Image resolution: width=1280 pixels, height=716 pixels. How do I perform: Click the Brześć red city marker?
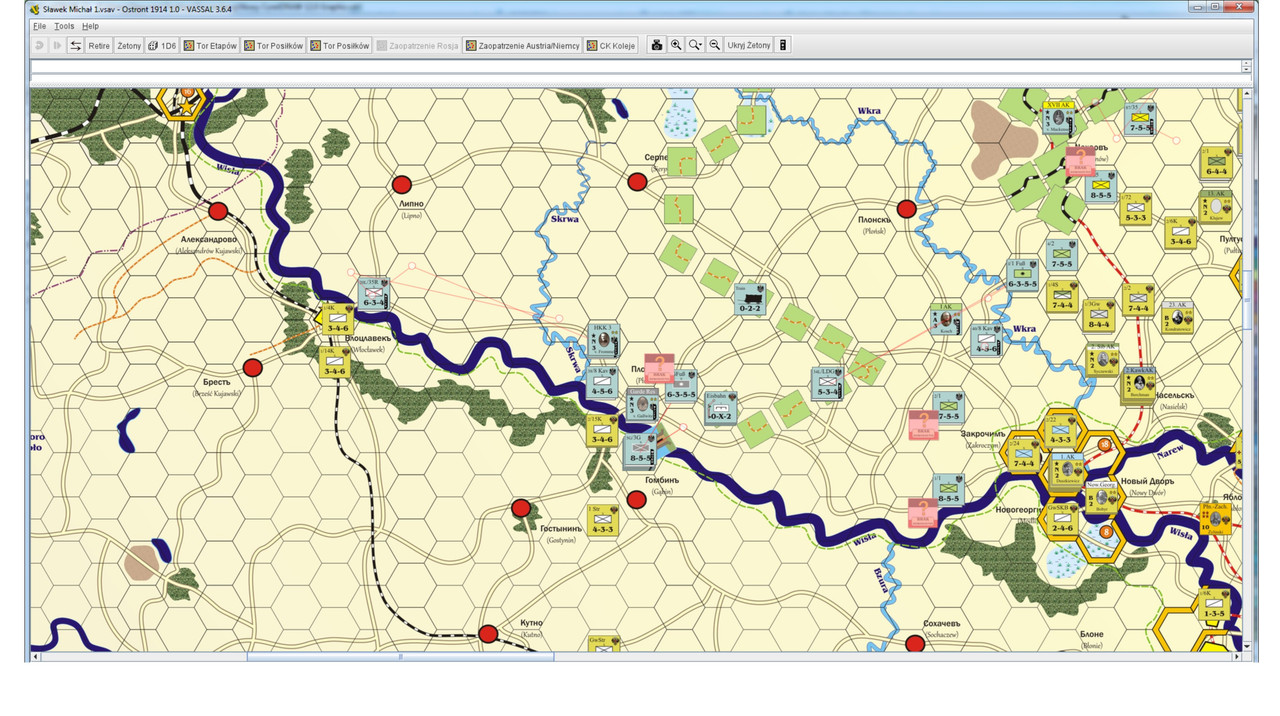coord(253,368)
